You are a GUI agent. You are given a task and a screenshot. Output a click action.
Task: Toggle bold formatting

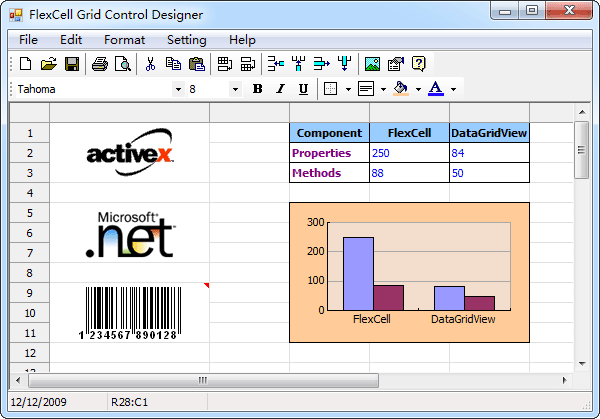coord(258,89)
